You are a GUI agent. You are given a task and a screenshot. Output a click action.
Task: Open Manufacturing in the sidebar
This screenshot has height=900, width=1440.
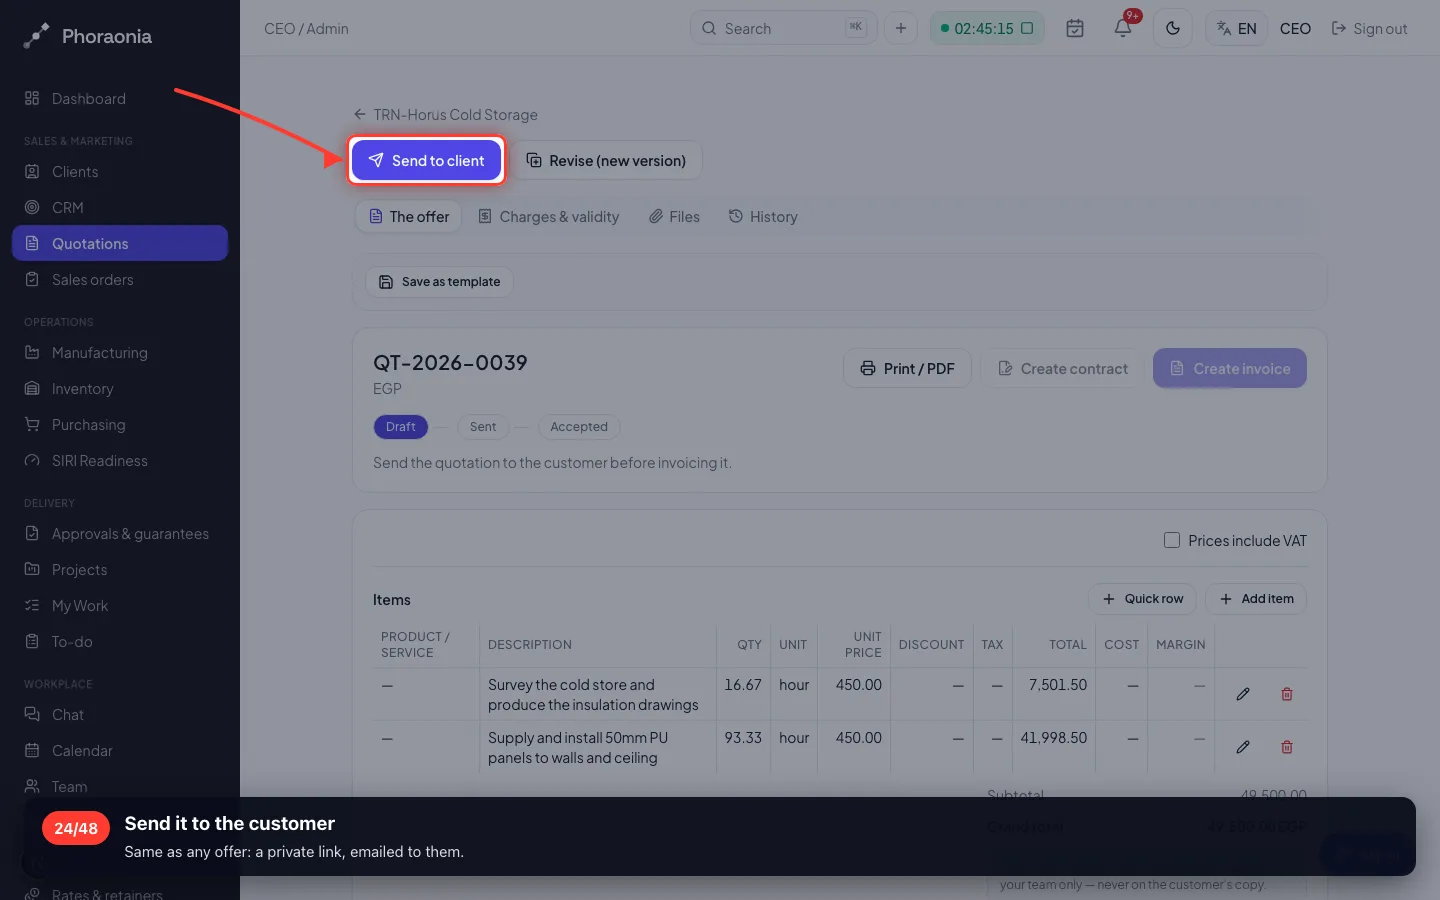click(x=120, y=353)
